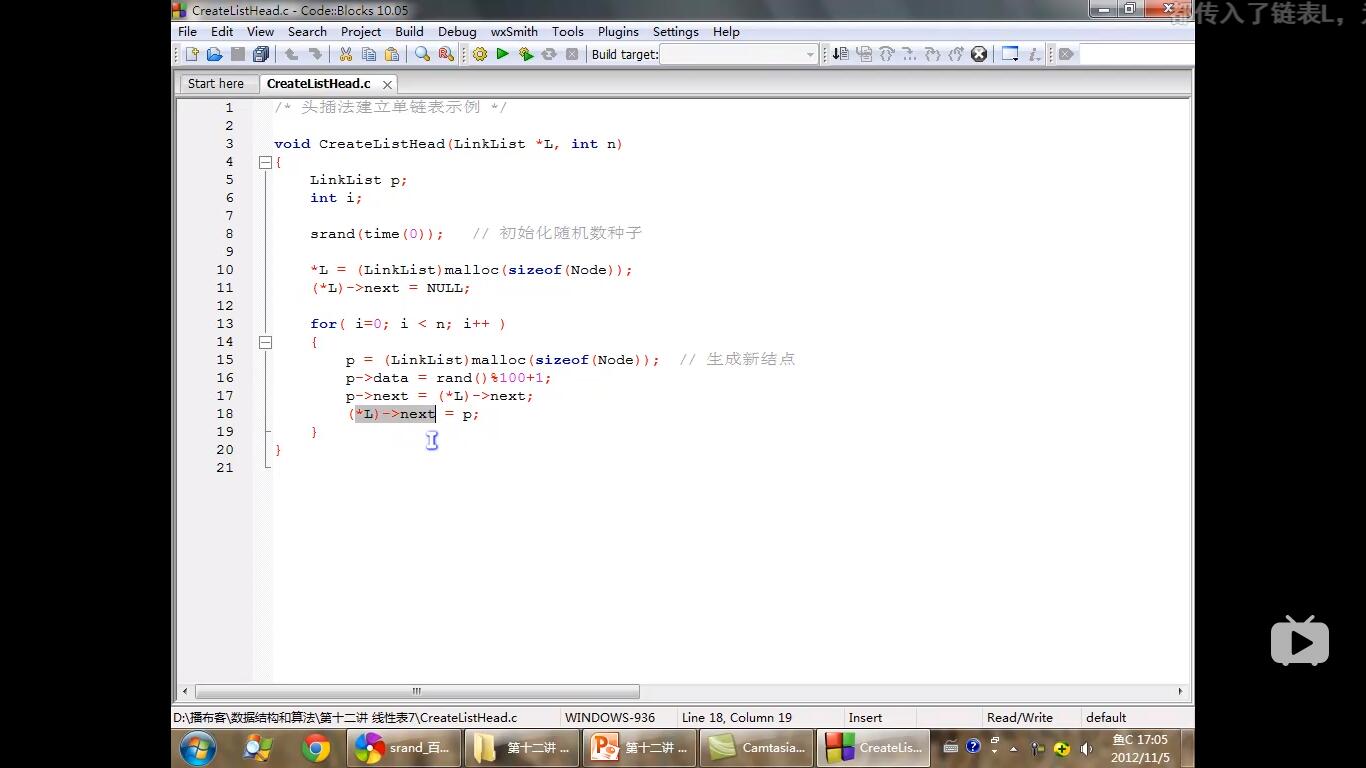This screenshot has height=768, width=1366.
Task: Open the Build target dropdown
Action: pyautogui.click(x=810, y=55)
